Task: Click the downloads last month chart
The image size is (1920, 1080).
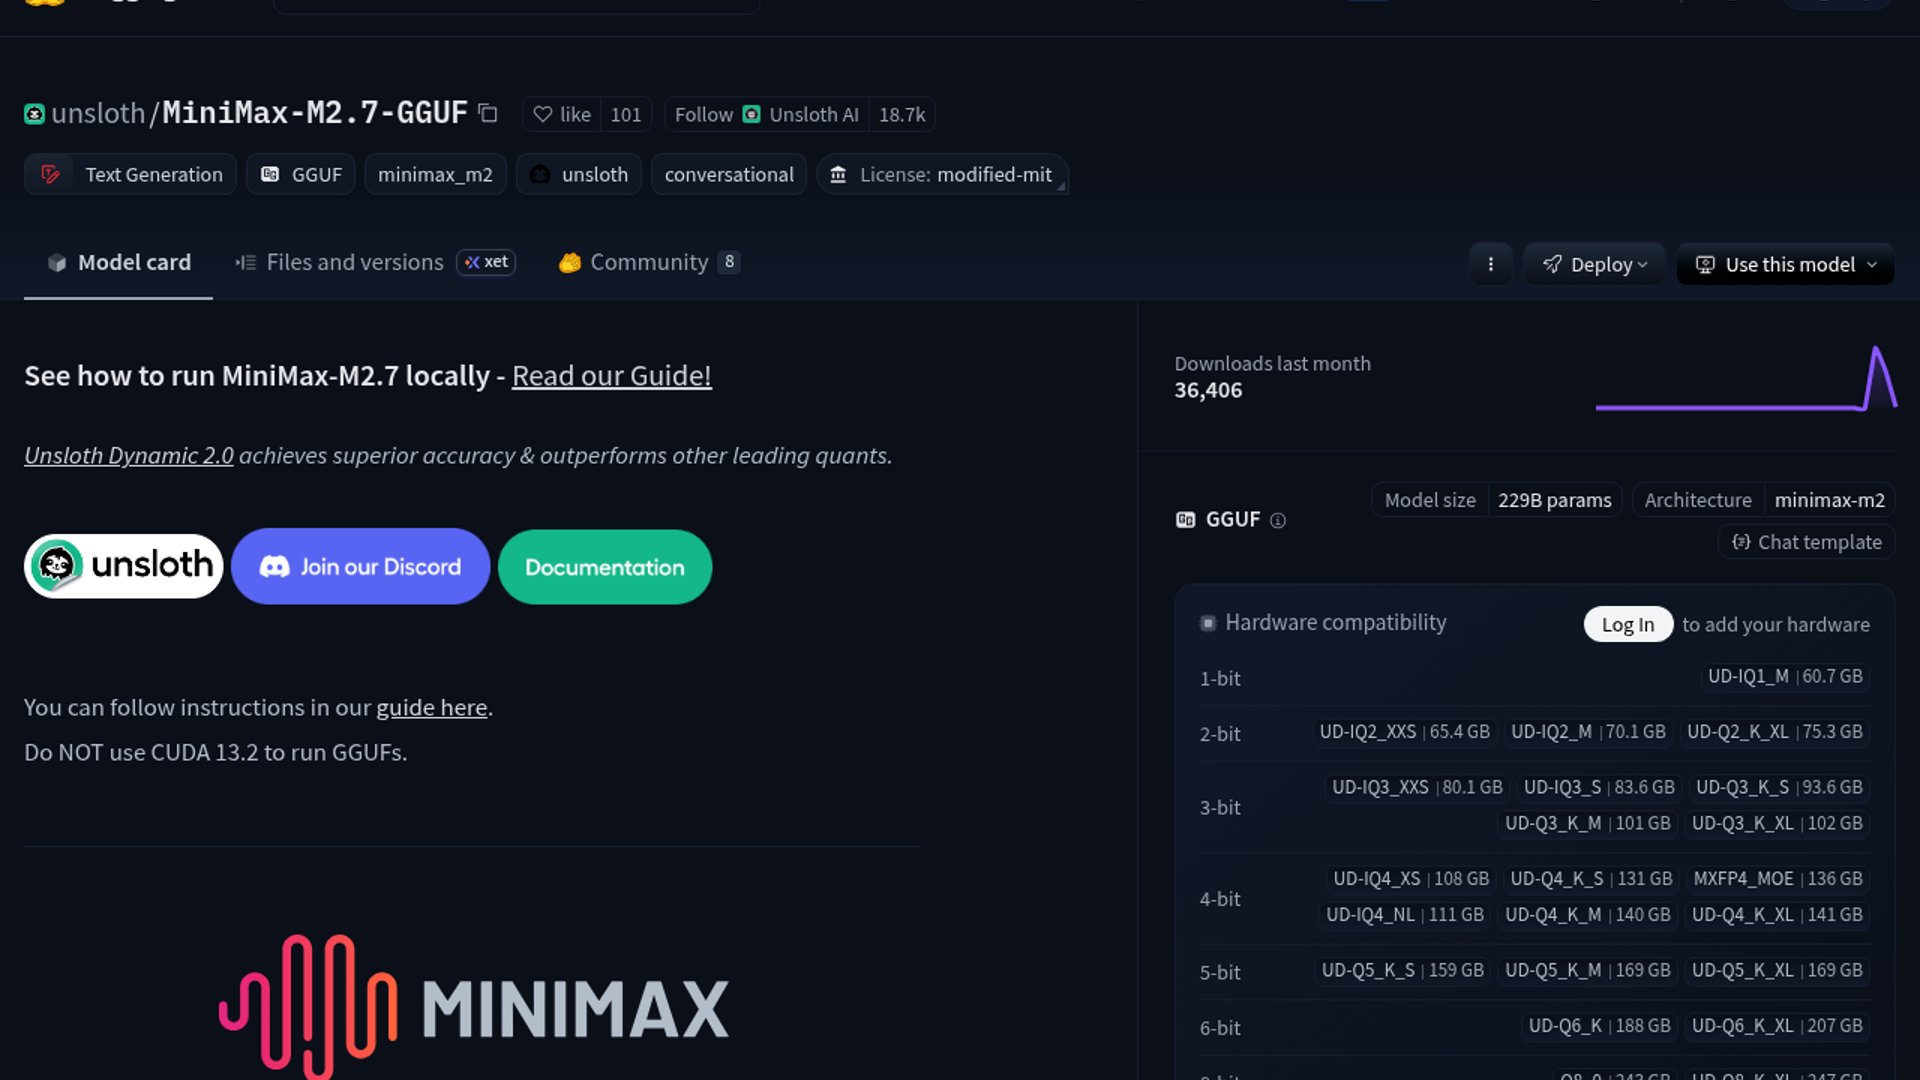Action: point(1745,380)
